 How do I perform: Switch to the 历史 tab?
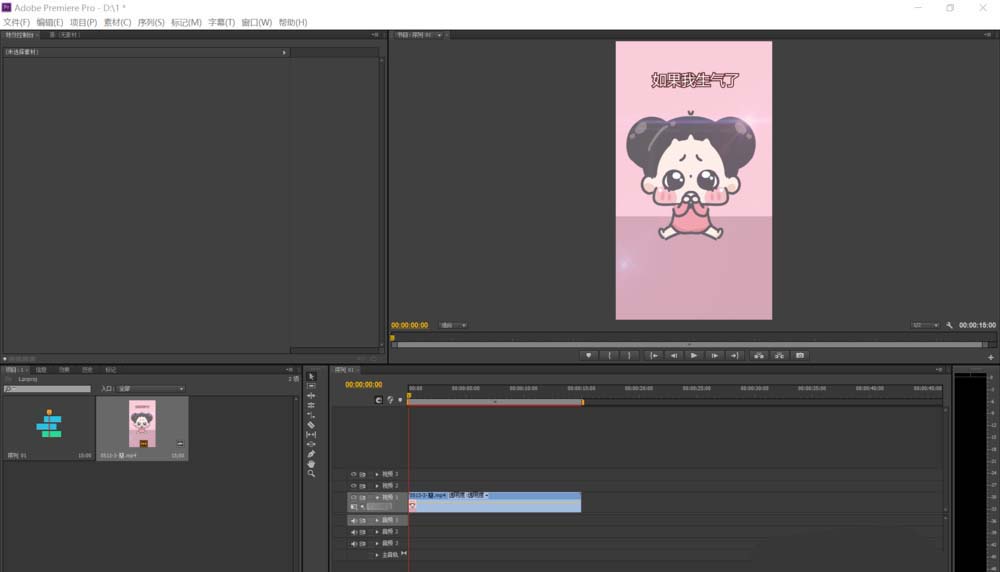click(87, 370)
